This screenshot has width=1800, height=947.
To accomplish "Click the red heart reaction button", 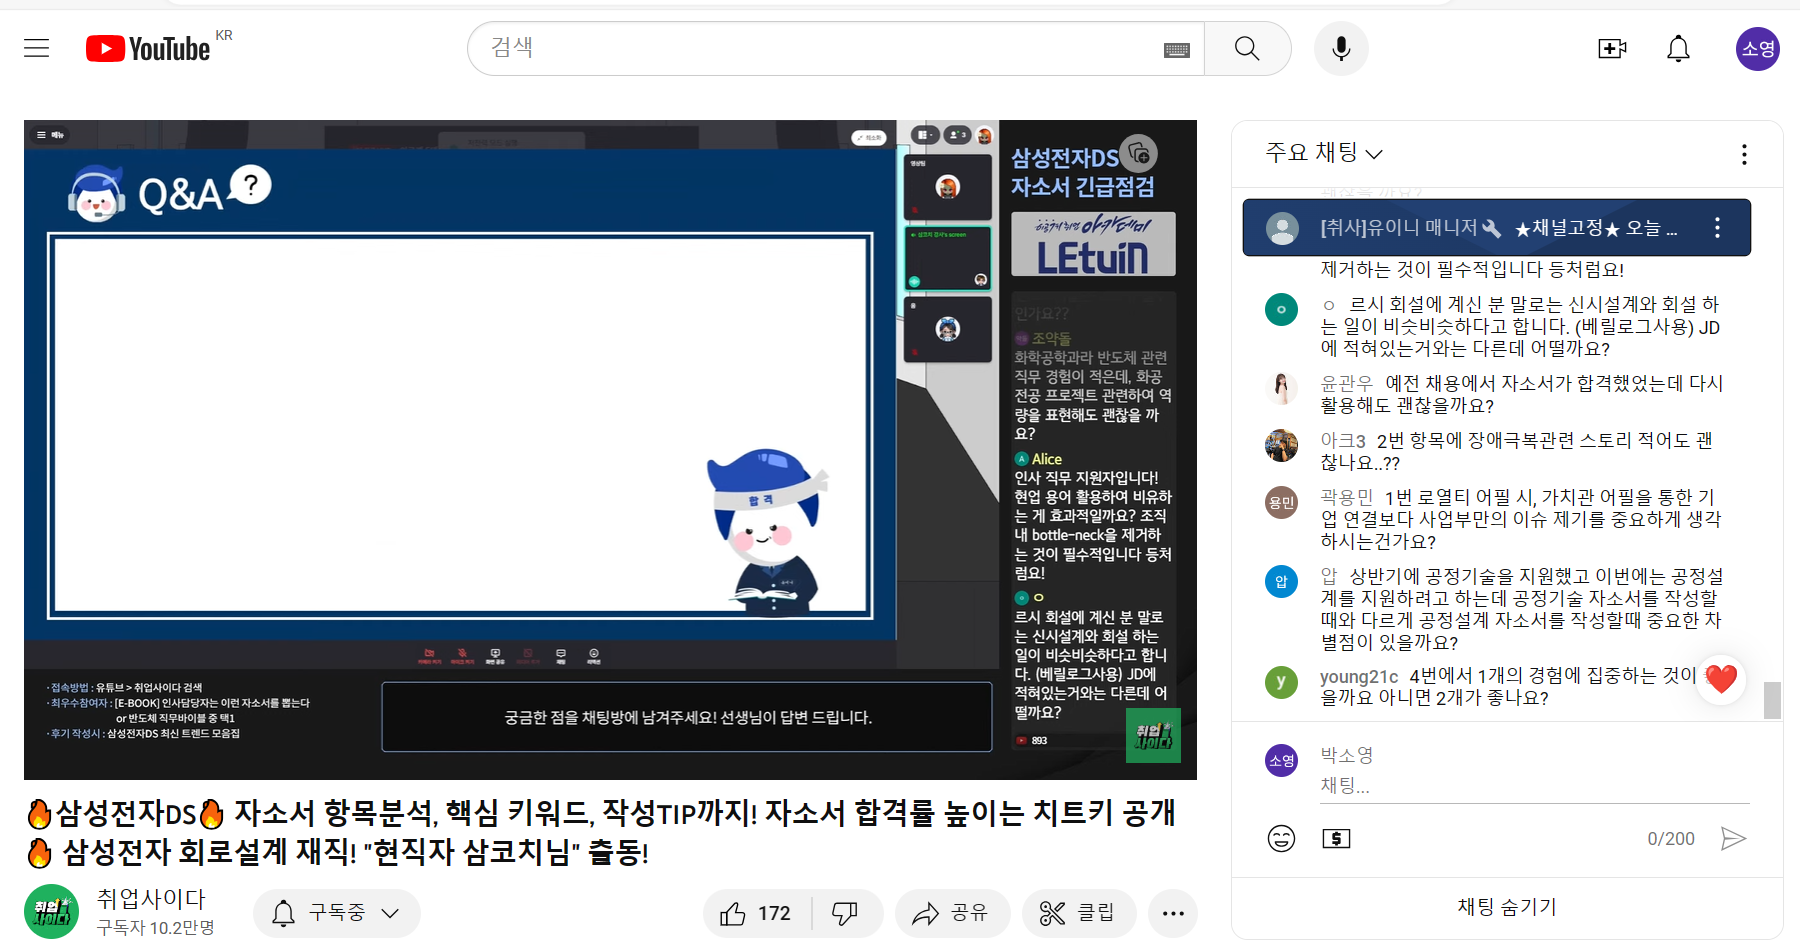I will click(1721, 679).
